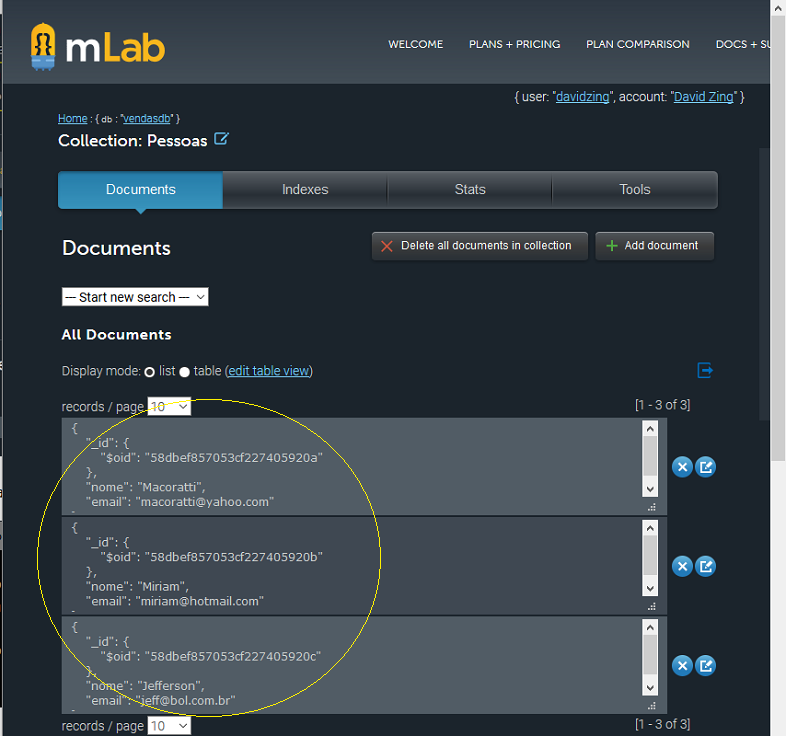Click the bottom [1 - 3 of 3] counter

pyautogui.click(x=663, y=724)
